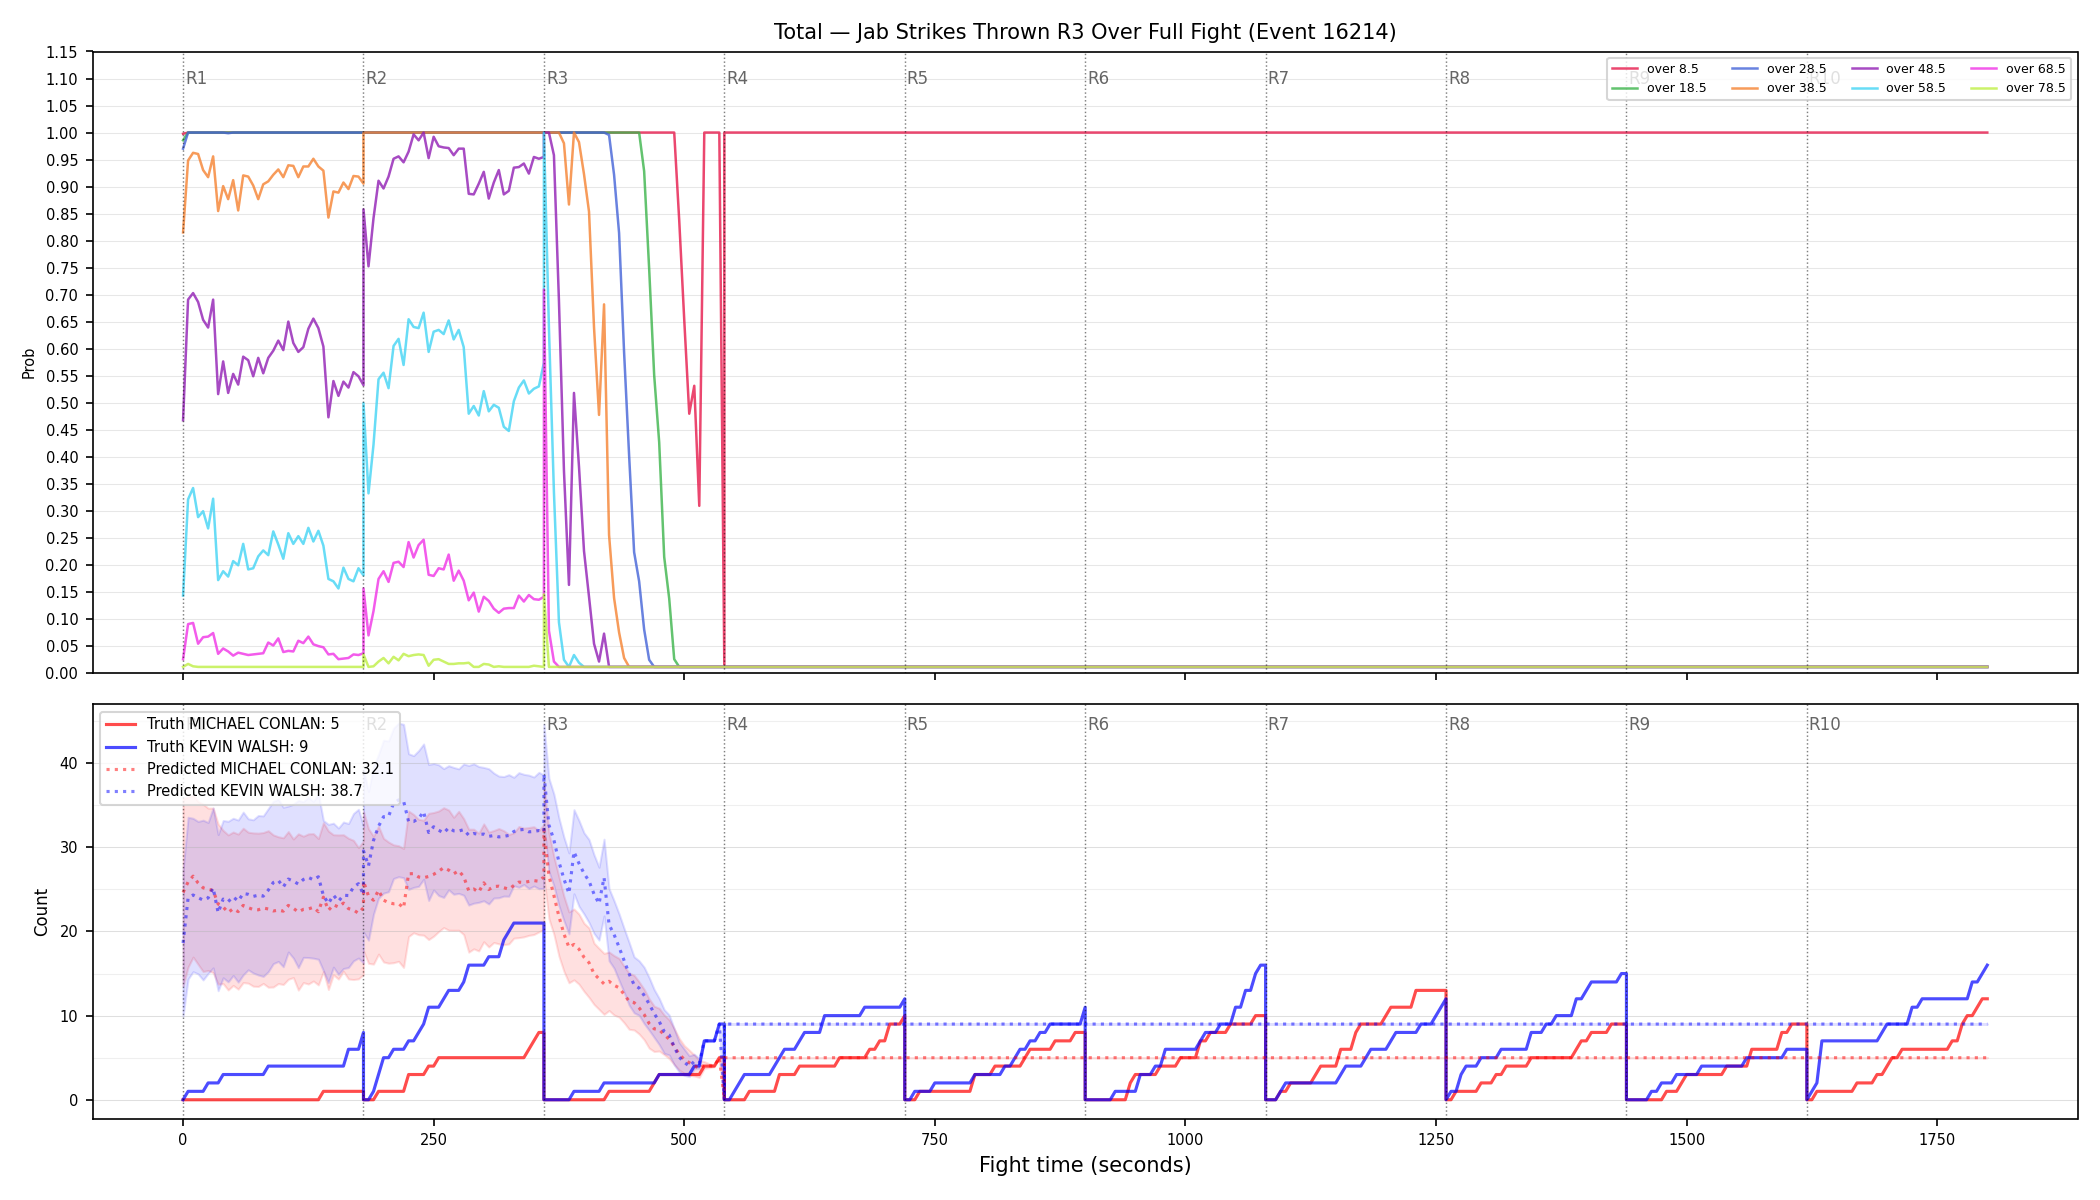2100x1200 pixels.
Task: Click the R4 round marker in count chart
Action: (737, 724)
